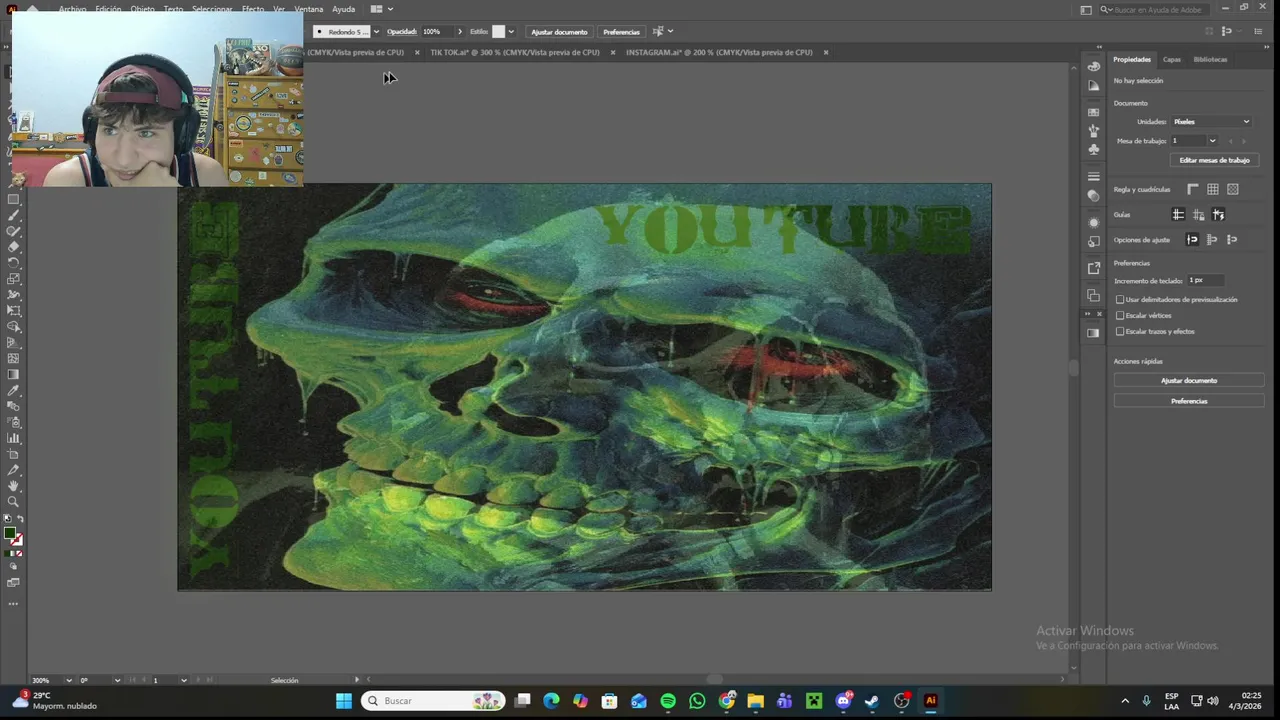Screen dimensions: 1280x720
Task: Open the artboard navigation dropdown
Action: tap(183, 680)
